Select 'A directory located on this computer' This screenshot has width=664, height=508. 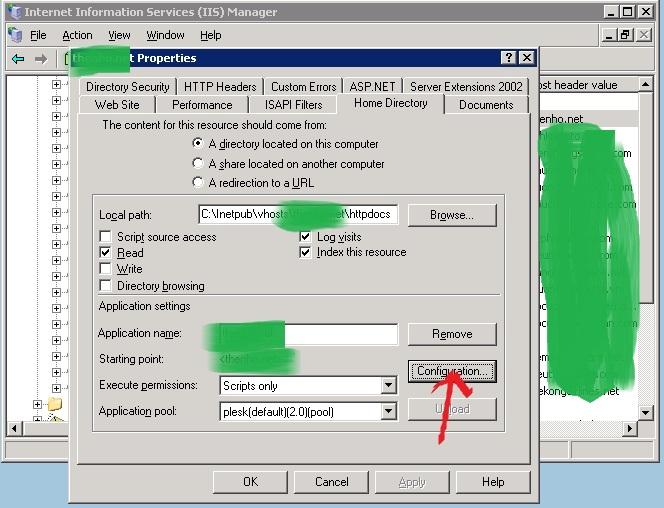pos(197,144)
